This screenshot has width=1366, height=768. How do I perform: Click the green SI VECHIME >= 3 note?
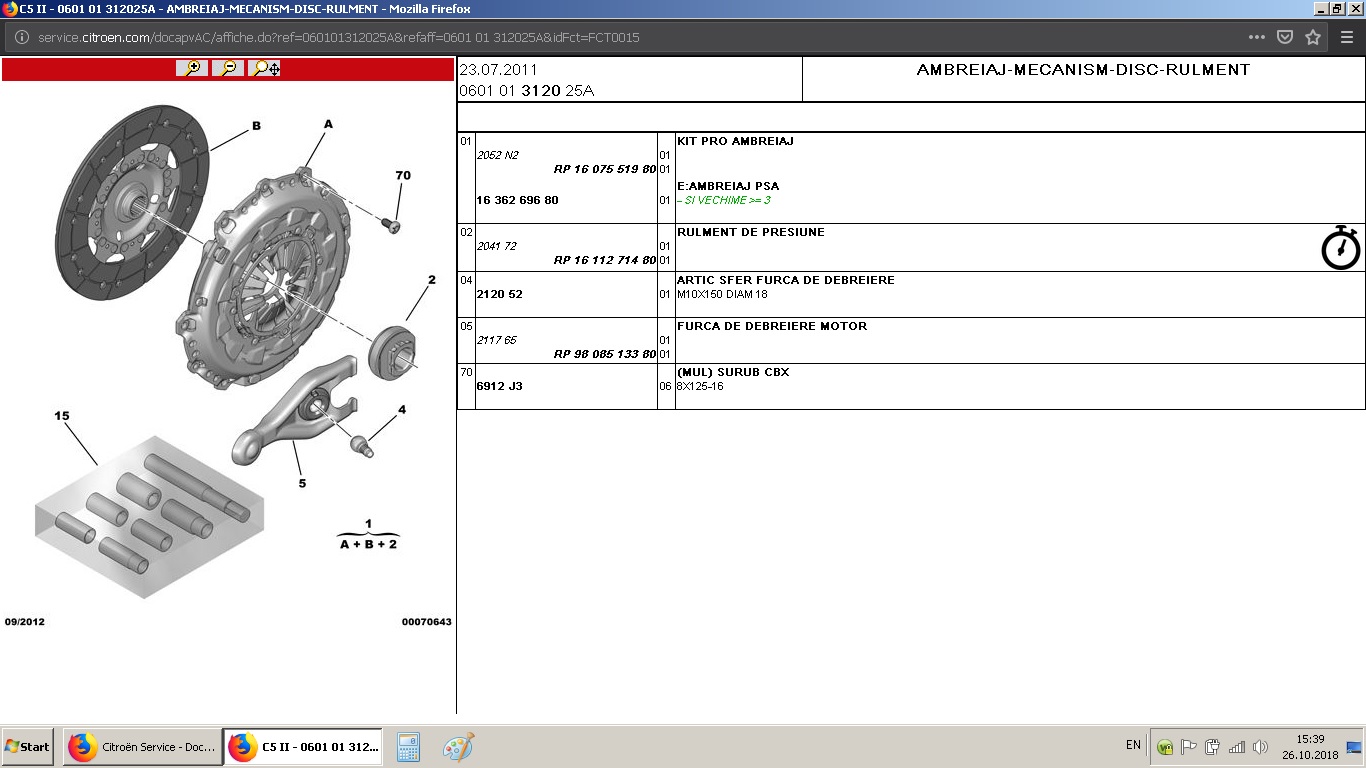coord(724,201)
